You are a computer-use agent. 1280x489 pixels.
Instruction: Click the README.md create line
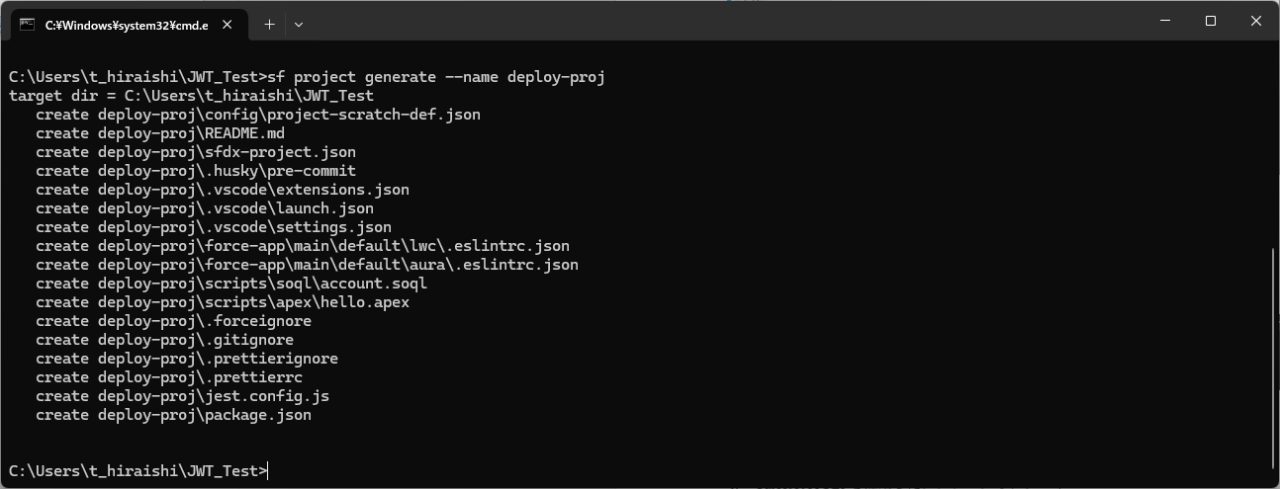point(160,133)
